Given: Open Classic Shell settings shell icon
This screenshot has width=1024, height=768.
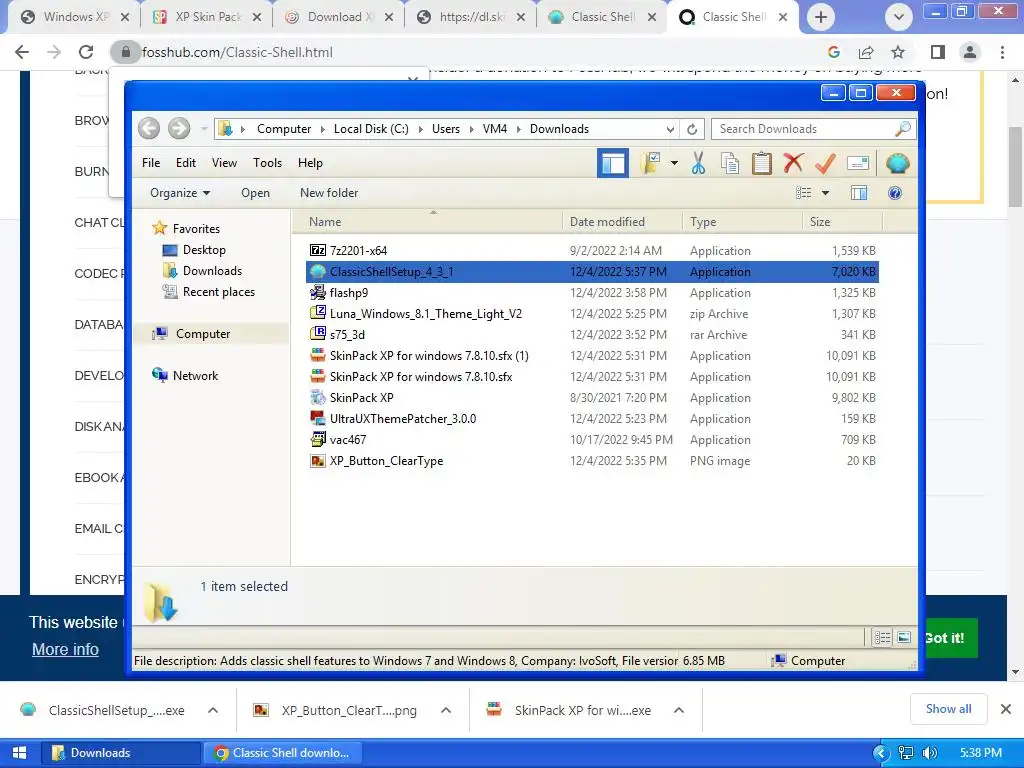Looking at the screenshot, I should coord(897,163).
